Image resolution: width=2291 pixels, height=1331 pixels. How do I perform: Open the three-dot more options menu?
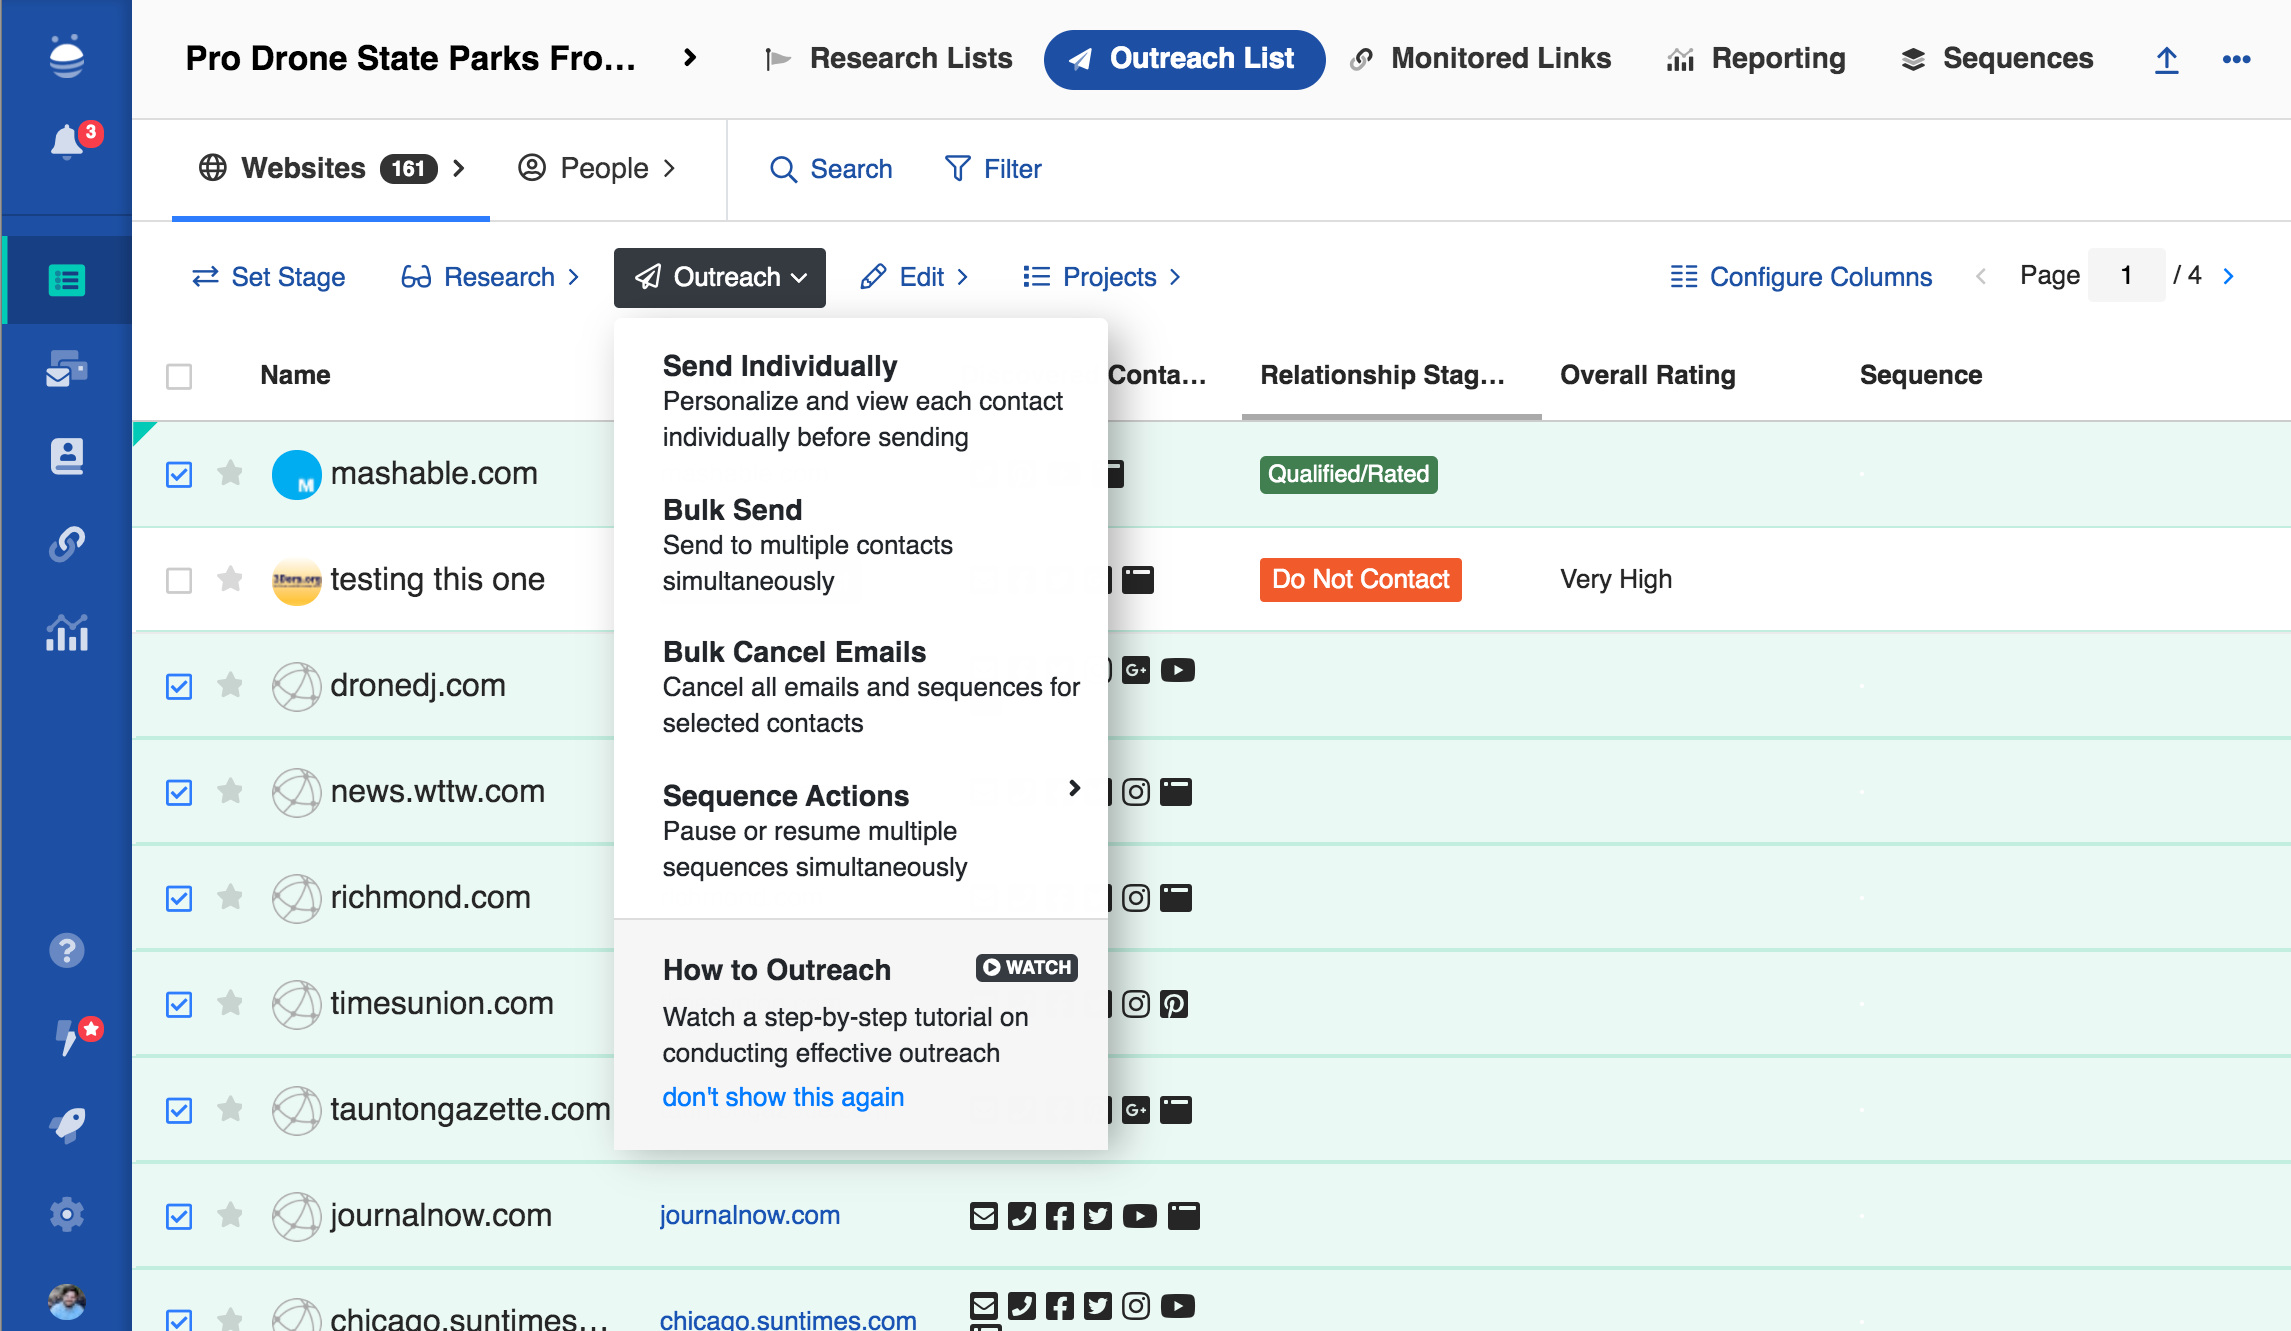(2236, 59)
